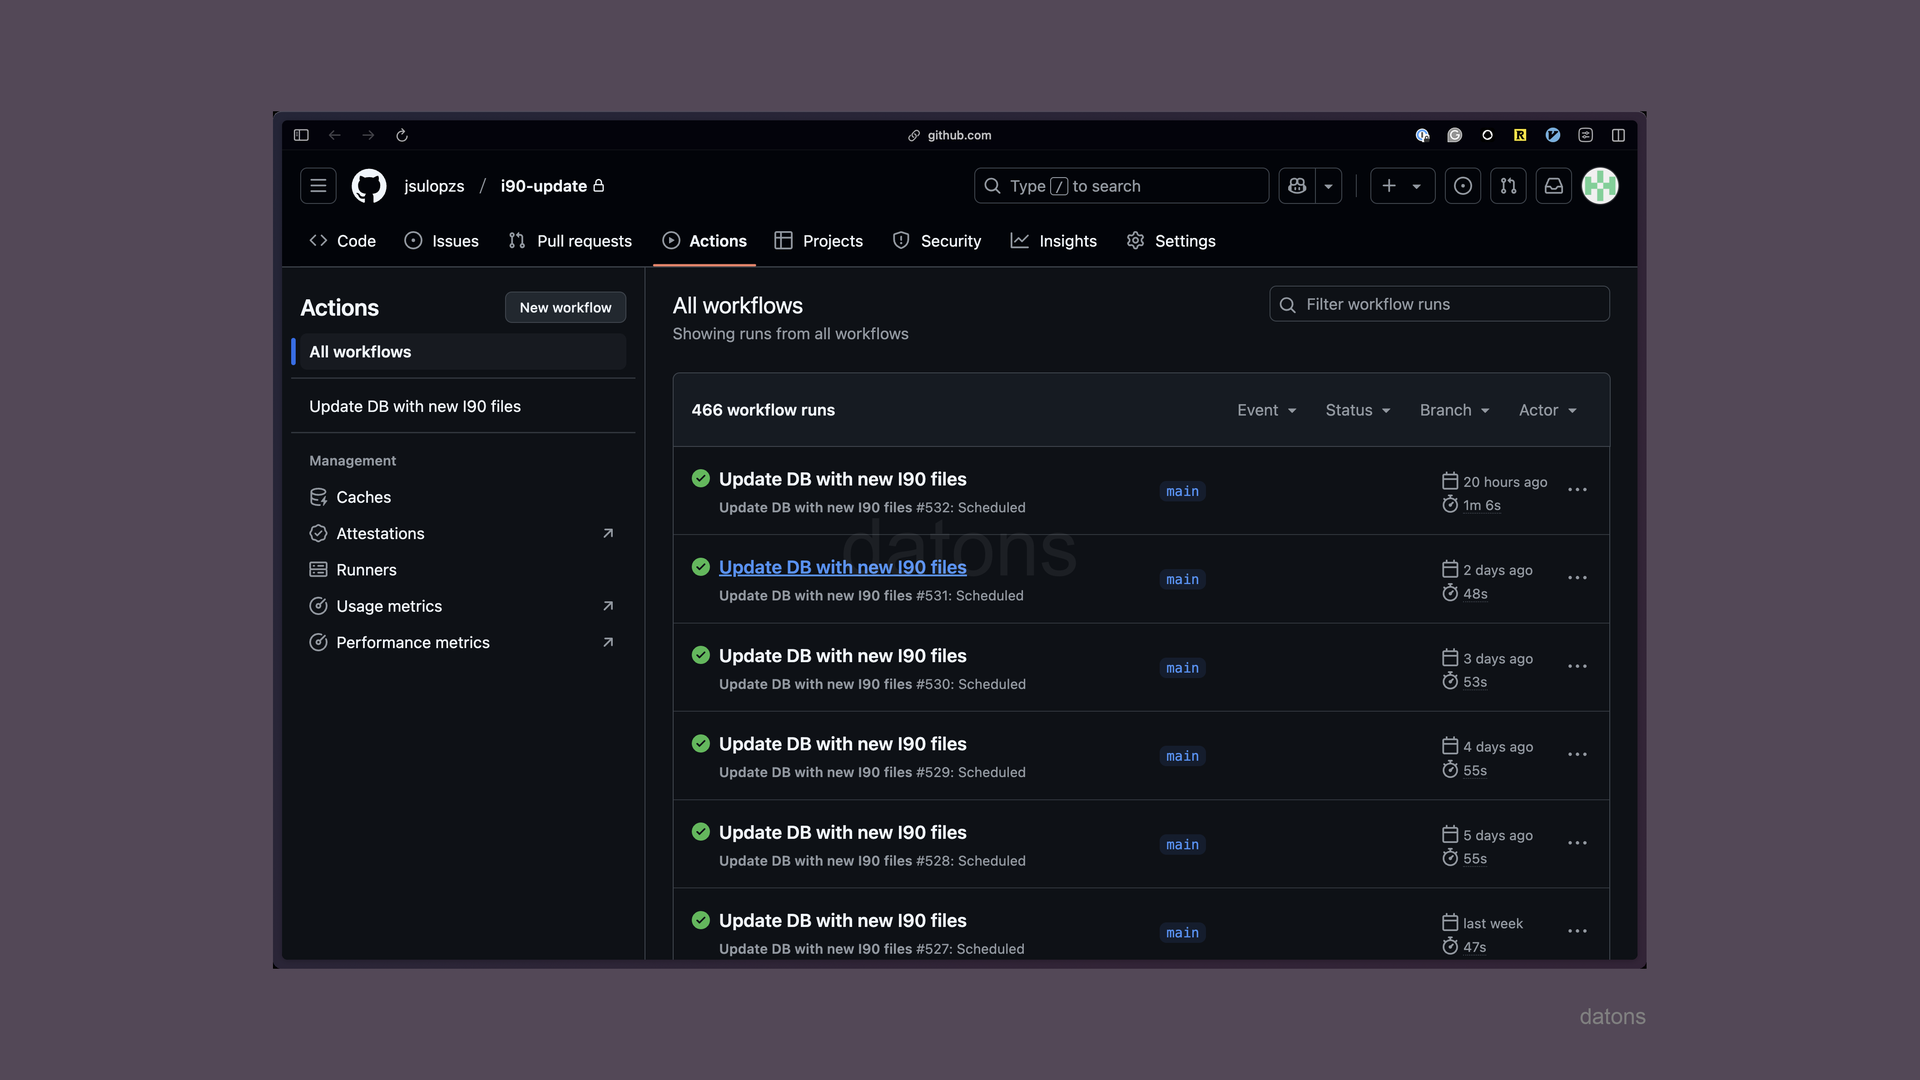Click the circle-dot Issues dashboard icon
The height and width of the screenshot is (1080, 1920).
click(x=1463, y=186)
